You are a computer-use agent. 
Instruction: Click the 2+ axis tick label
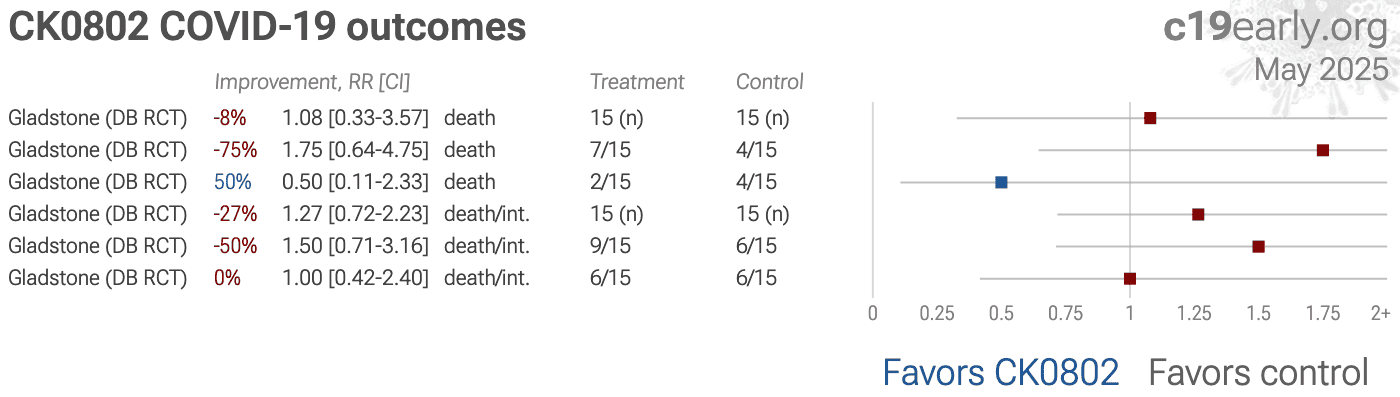tap(1380, 313)
